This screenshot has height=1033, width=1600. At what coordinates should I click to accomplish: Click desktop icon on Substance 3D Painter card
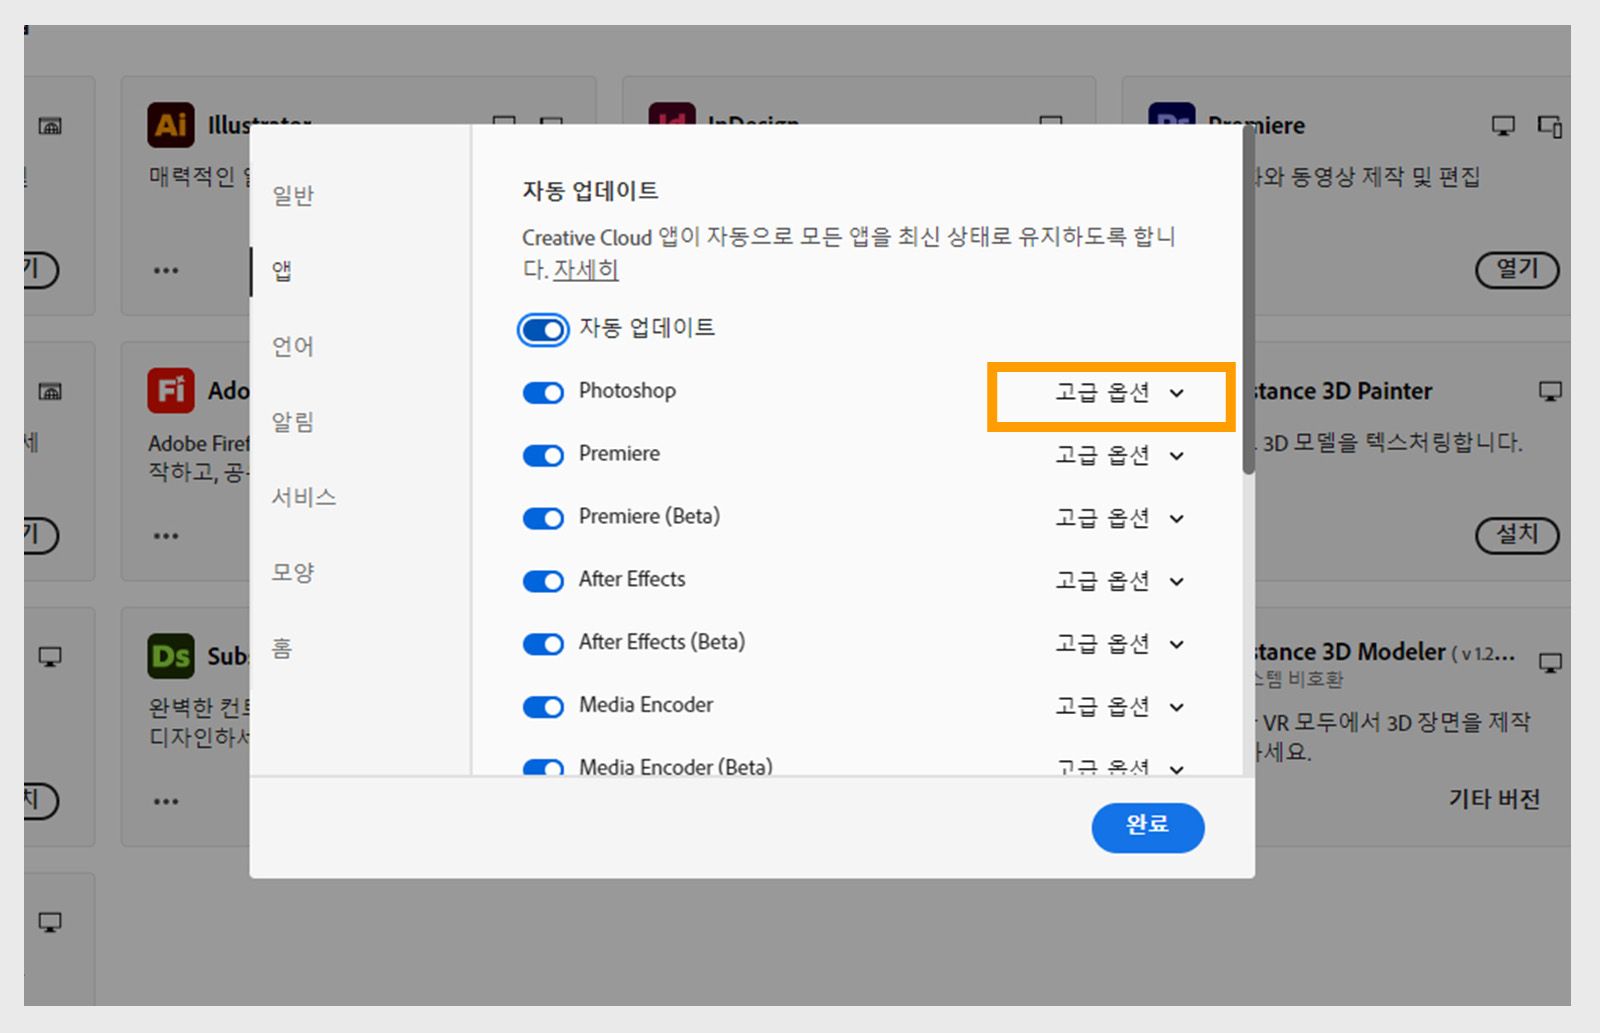click(1550, 391)
